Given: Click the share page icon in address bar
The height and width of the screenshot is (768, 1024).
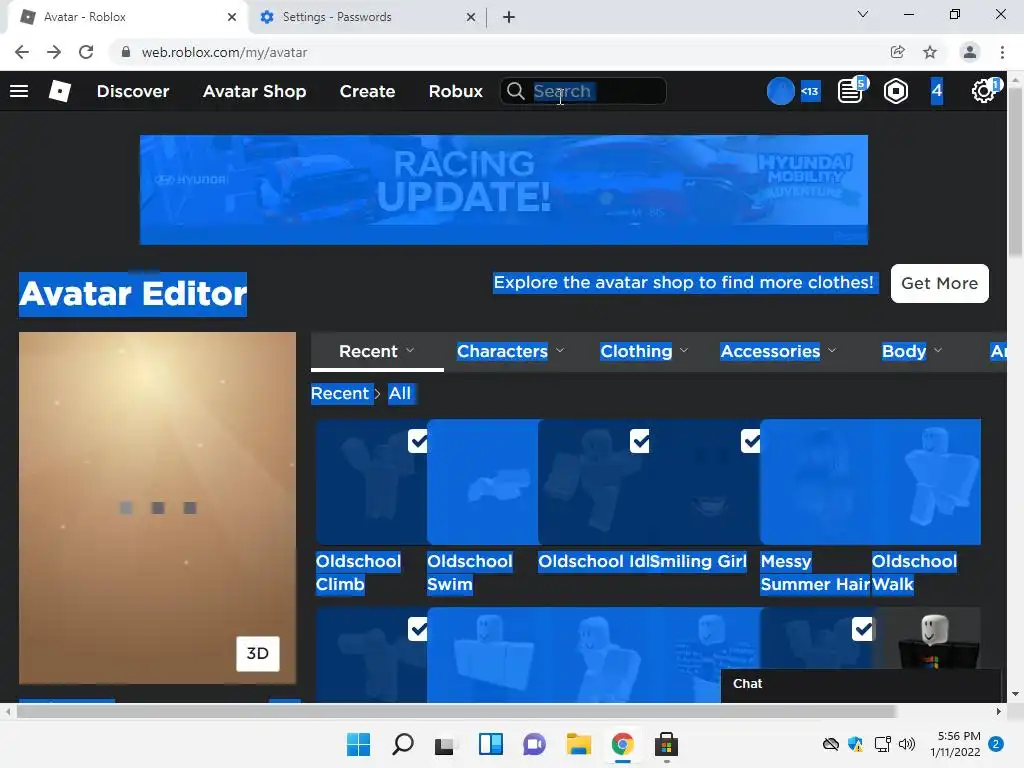Looking at the screenshot, I should (x=897, y=52).
